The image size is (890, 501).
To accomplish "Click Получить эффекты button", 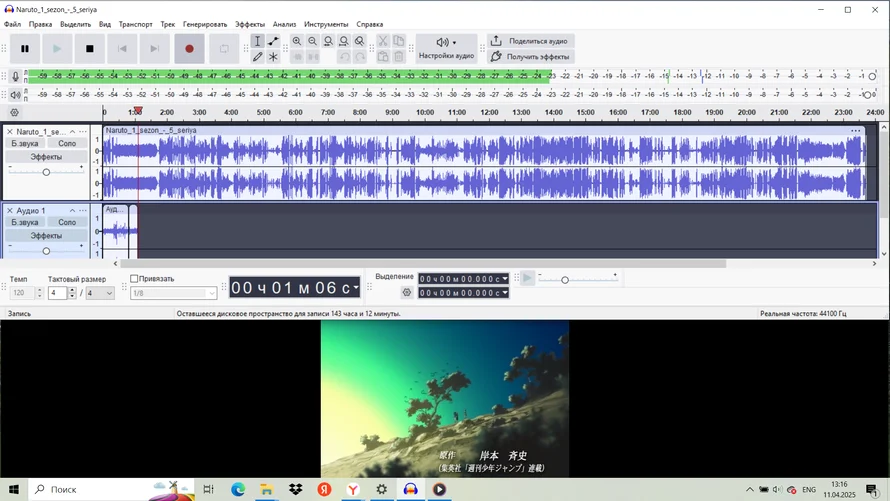I will pos(530,57).
